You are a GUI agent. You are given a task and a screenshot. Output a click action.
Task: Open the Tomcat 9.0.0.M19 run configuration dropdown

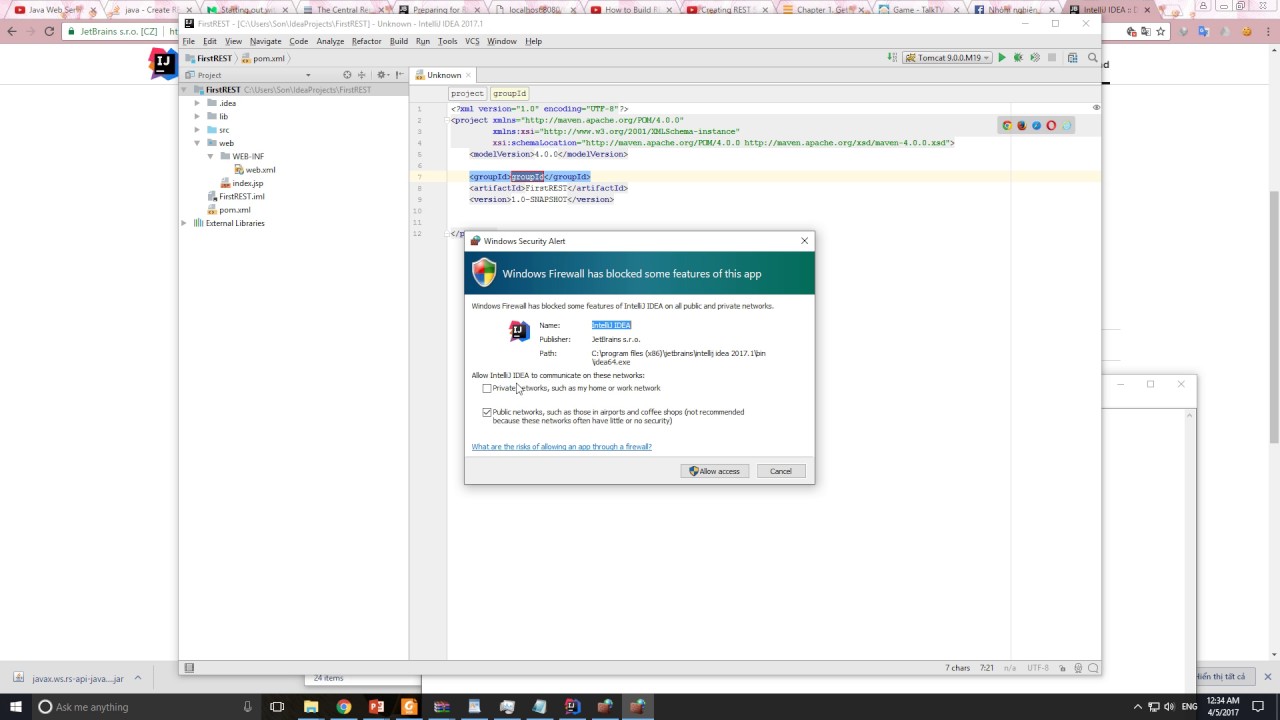click(947, 58)
